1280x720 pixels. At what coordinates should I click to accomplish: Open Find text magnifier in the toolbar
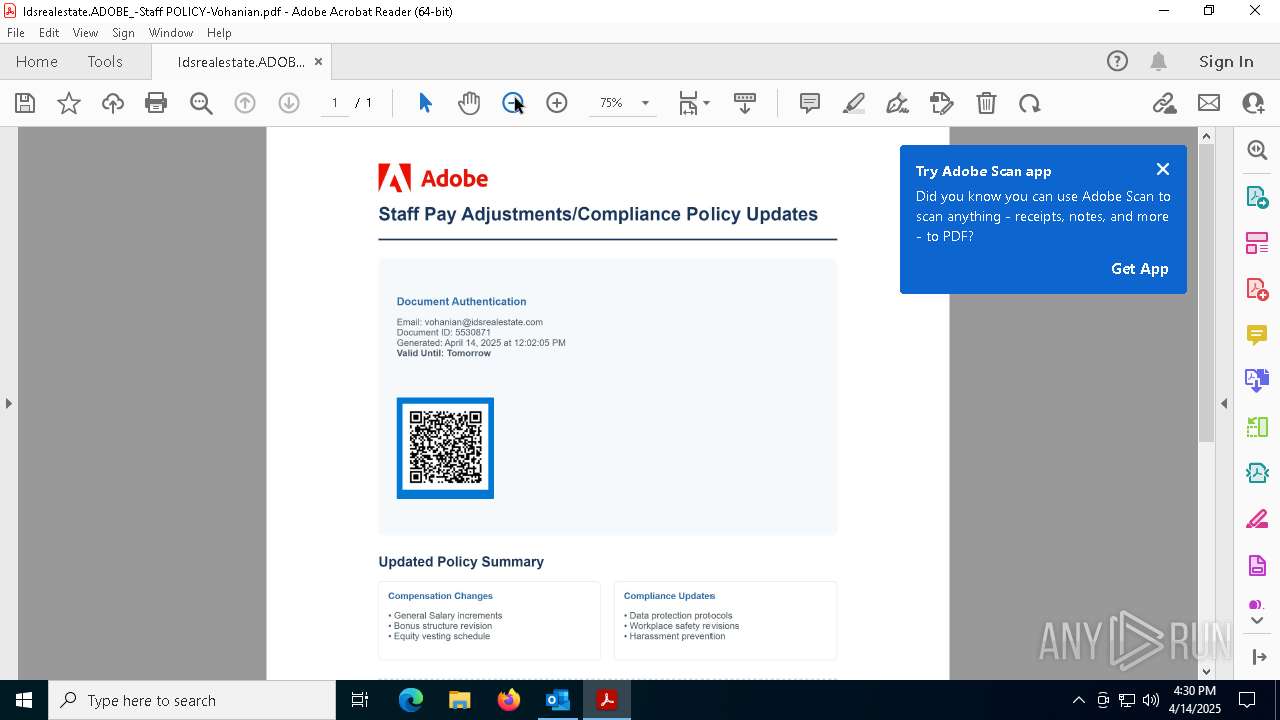(x=201, y=103)
